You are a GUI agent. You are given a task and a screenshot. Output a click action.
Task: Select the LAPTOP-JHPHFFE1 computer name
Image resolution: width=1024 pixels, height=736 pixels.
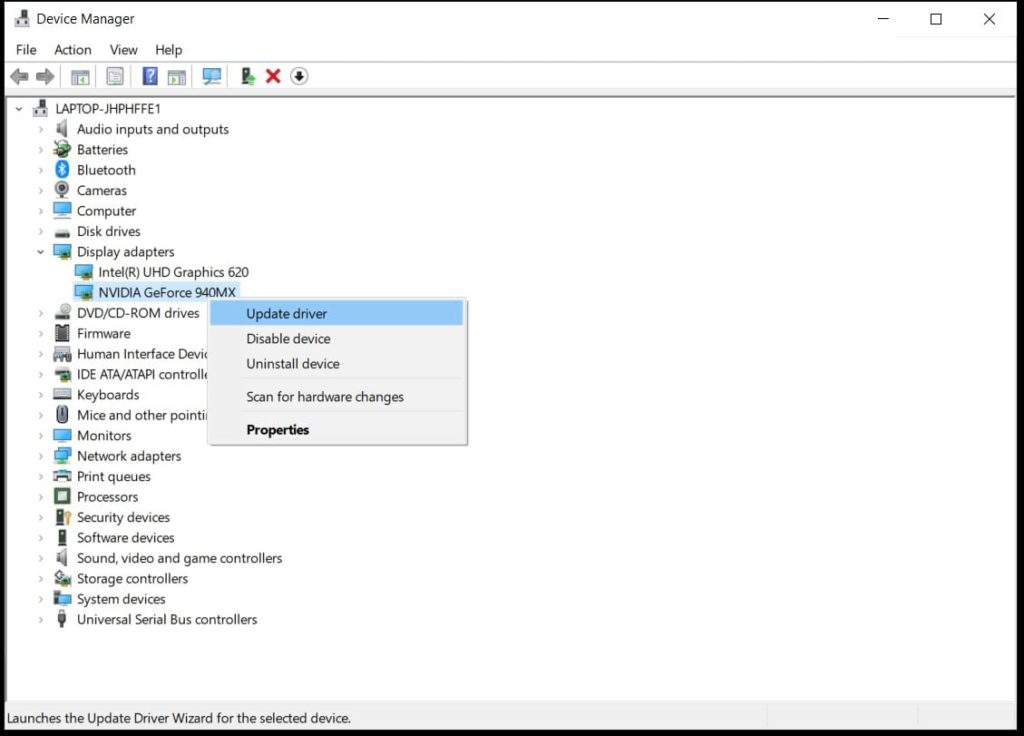(x=108, y=108)
